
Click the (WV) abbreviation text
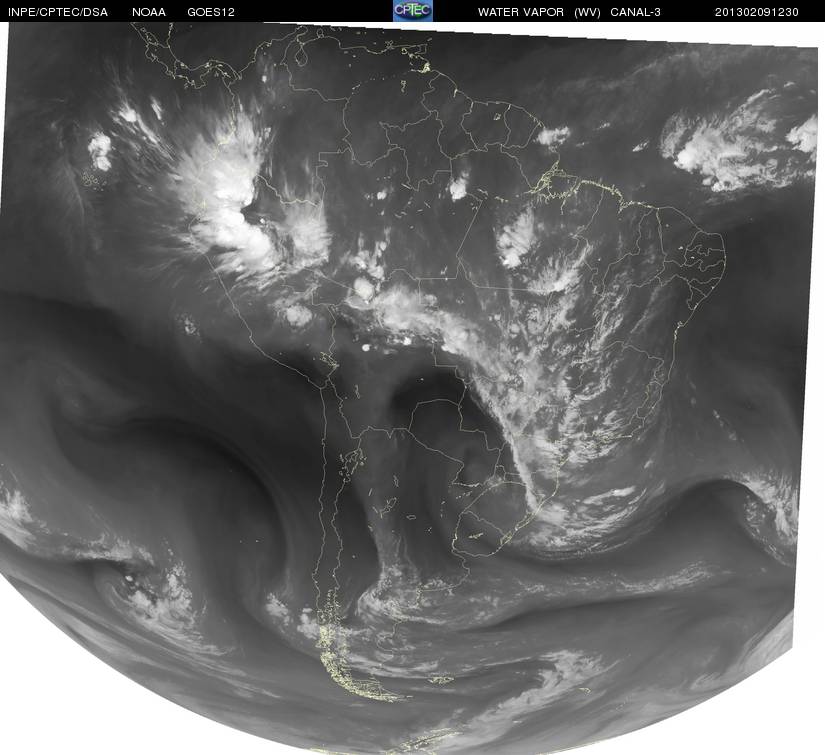pos(587,12)
